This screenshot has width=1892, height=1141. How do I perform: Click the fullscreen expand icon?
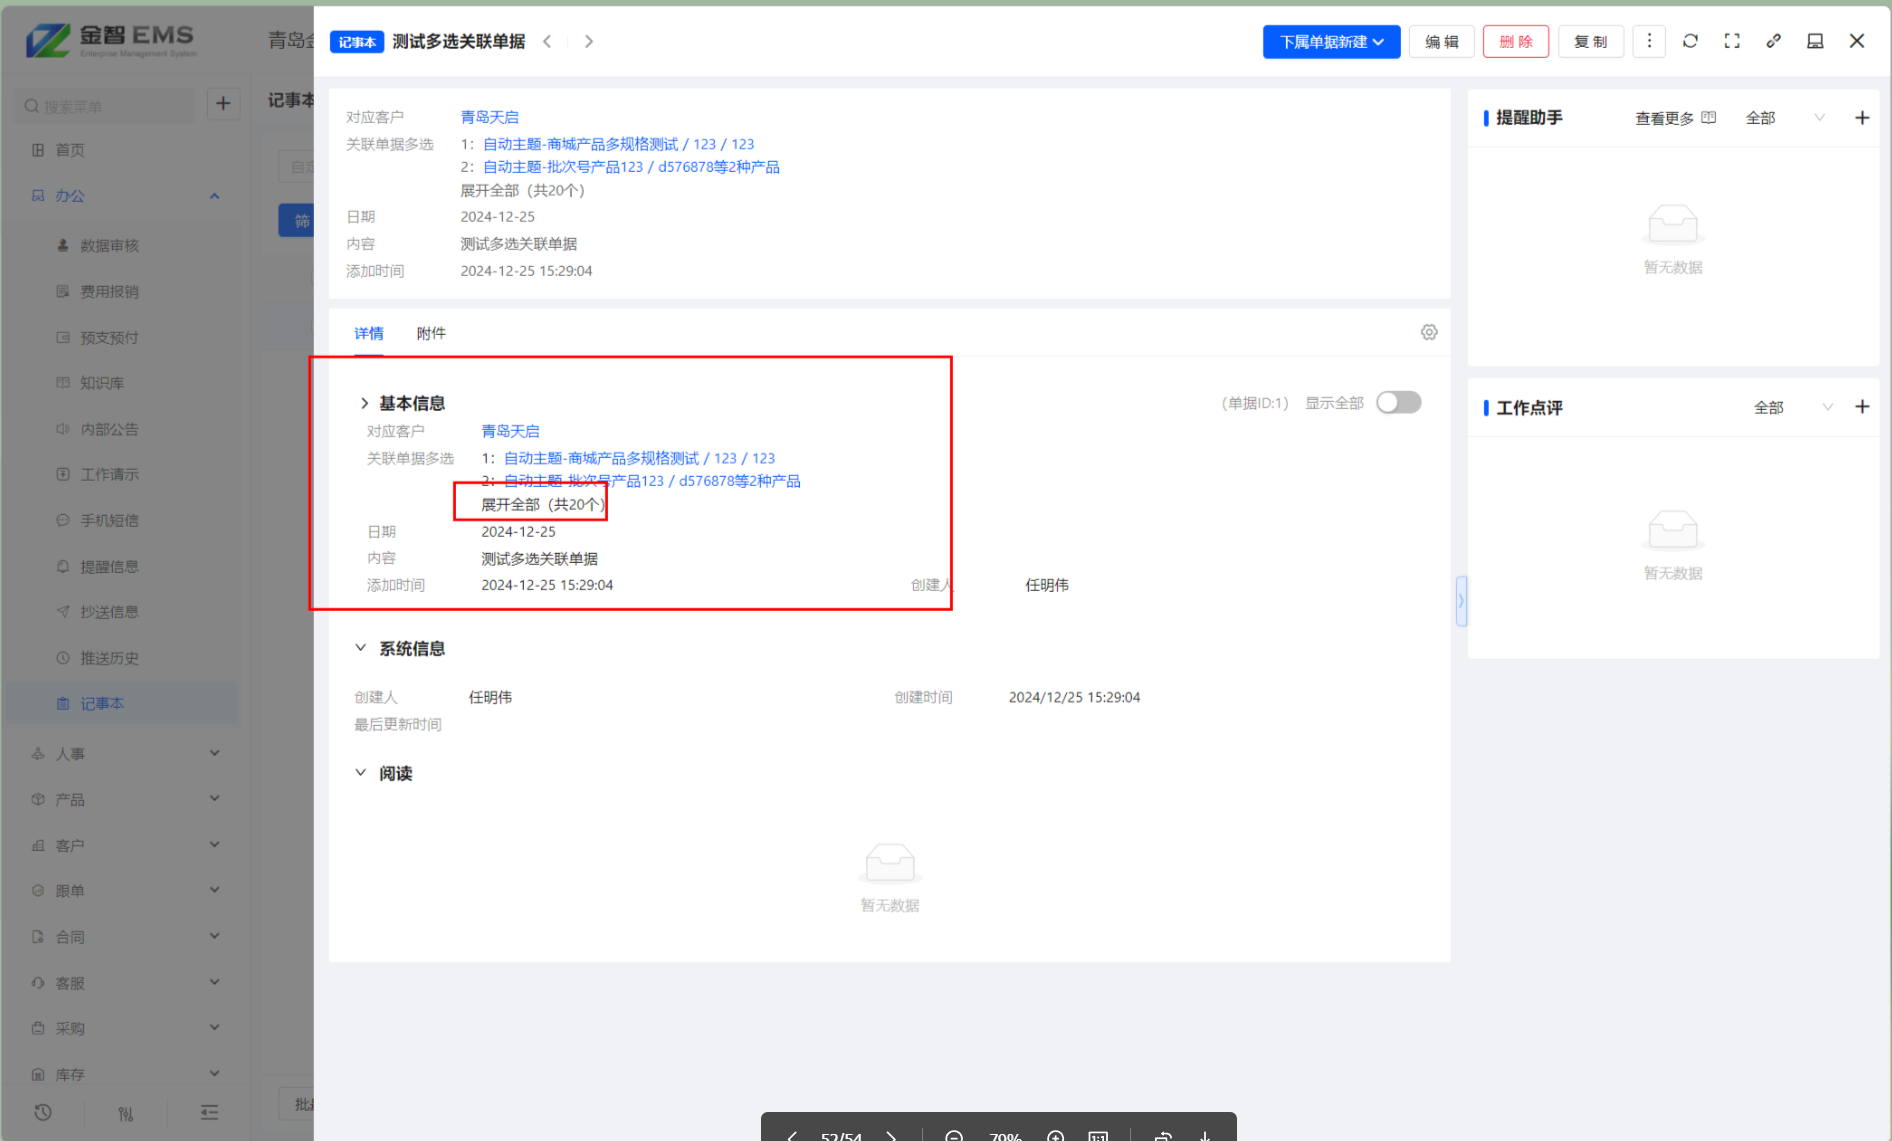(x=1732, y=41)
